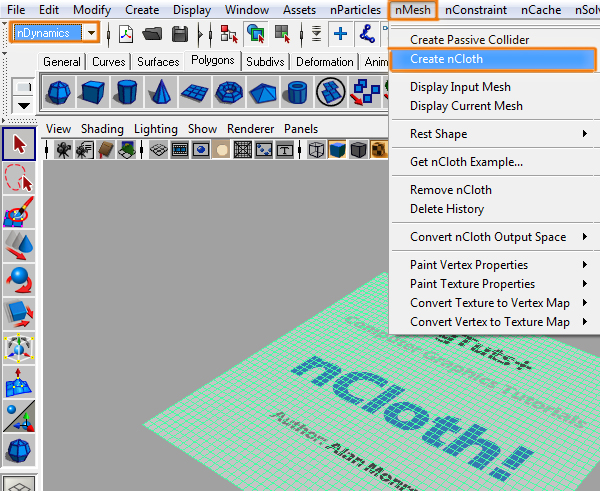The width and height of the screenshot is (600, 491).
Task: Create a polygon cube from shelf
Action: coord(93,92)
